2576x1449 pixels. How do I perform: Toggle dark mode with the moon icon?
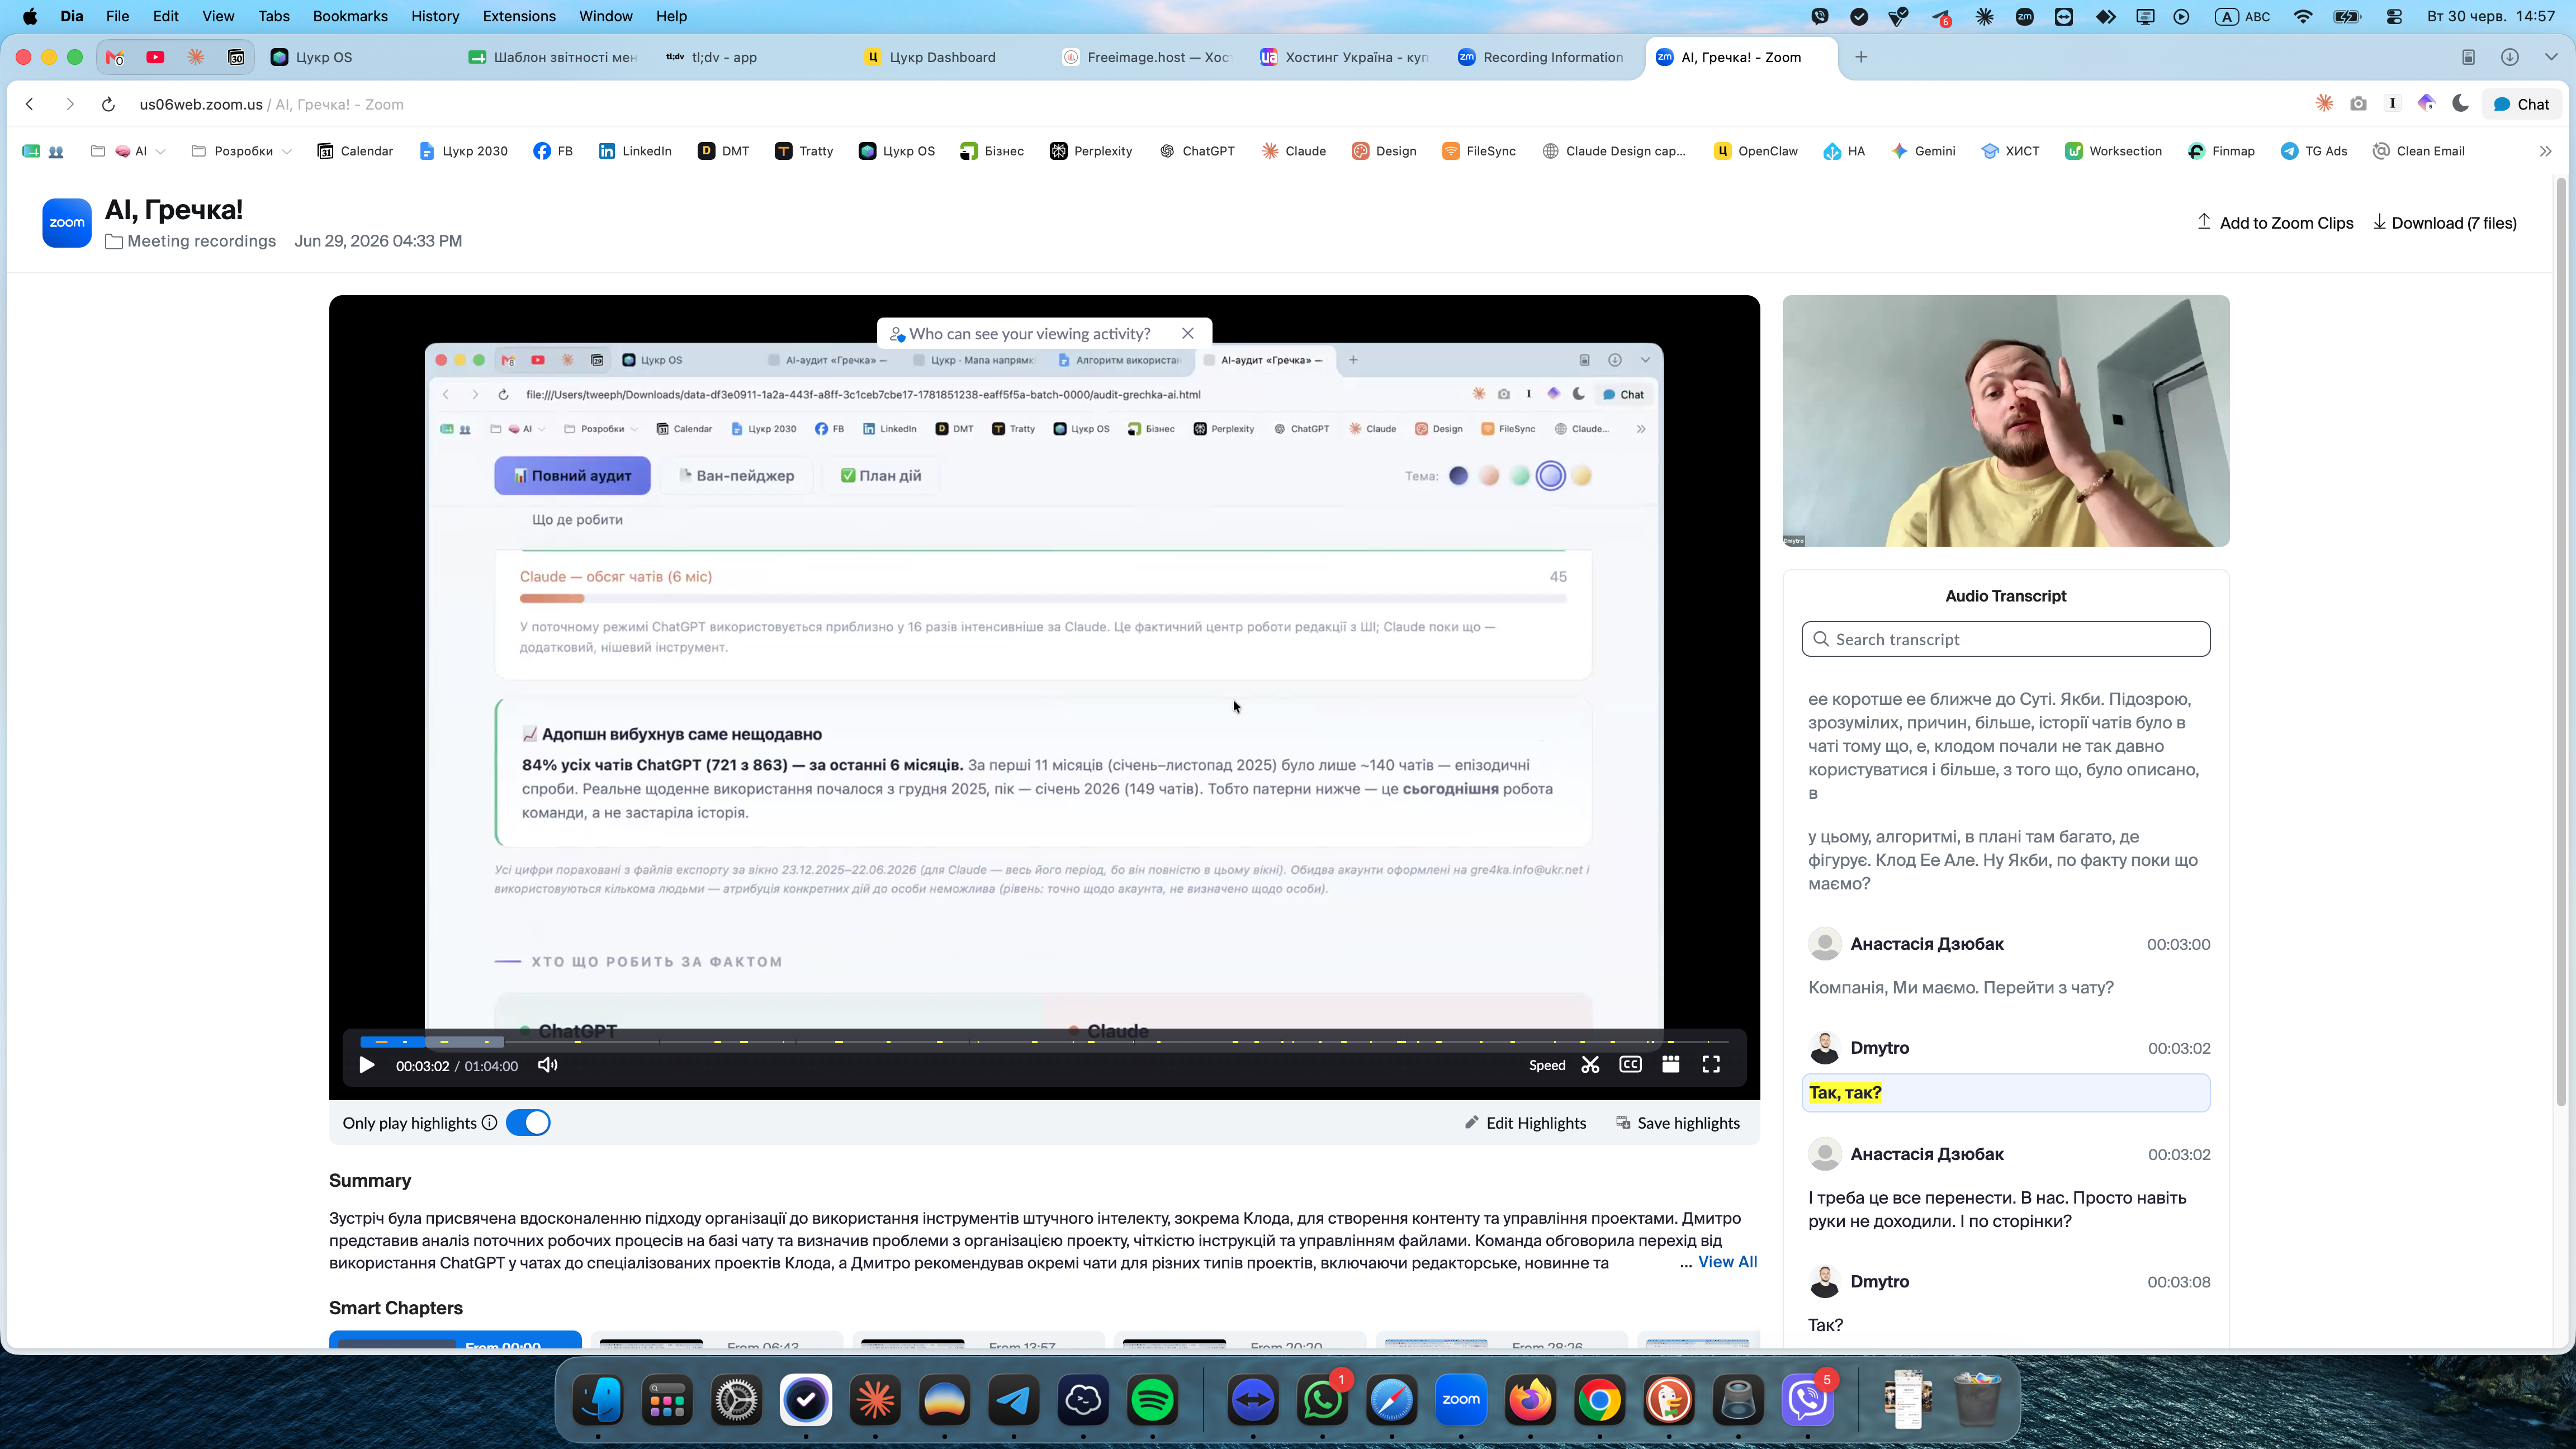(x=2461, y=104)
